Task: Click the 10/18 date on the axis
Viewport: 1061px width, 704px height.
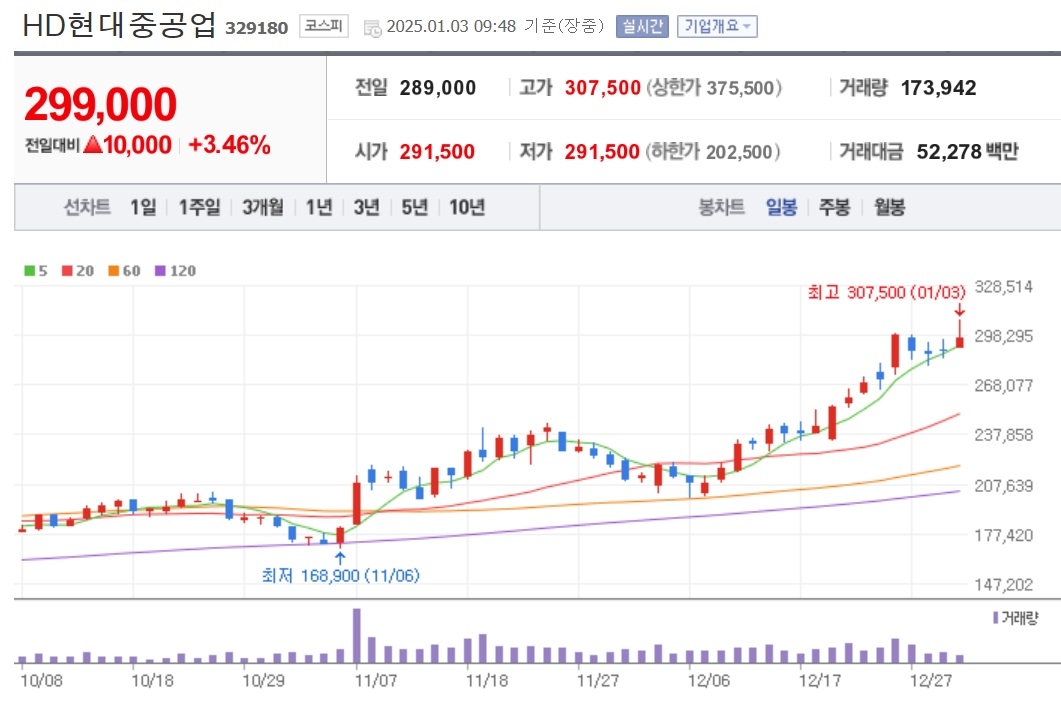Action: click(x=152, y=680)
